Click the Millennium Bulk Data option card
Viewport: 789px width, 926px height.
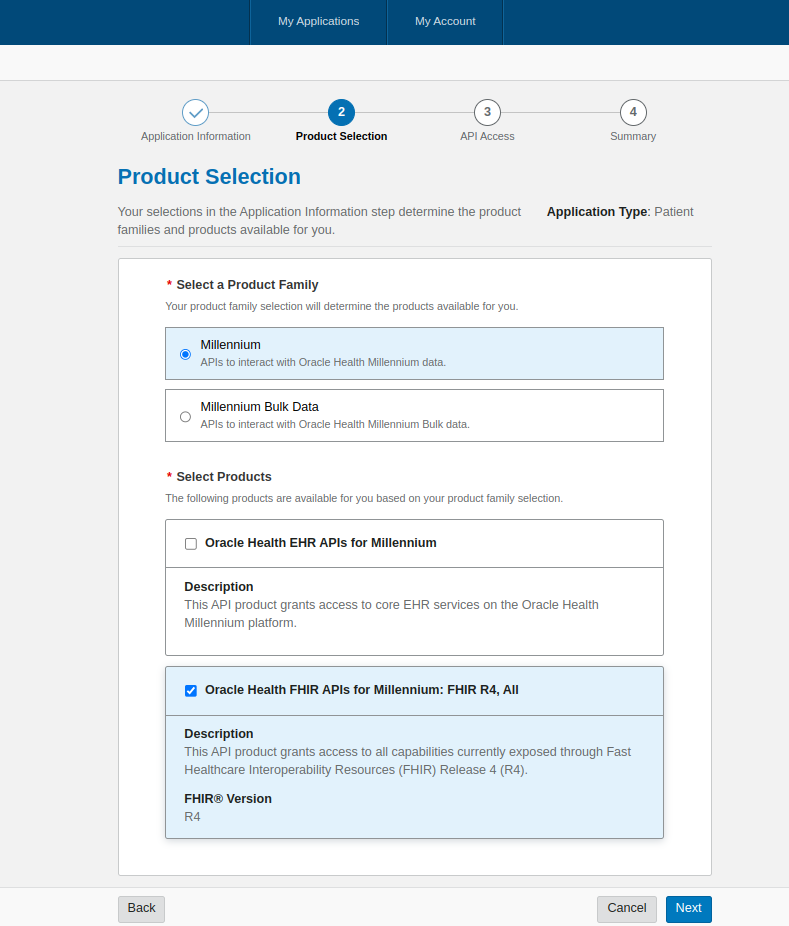[x=414, y=415]
